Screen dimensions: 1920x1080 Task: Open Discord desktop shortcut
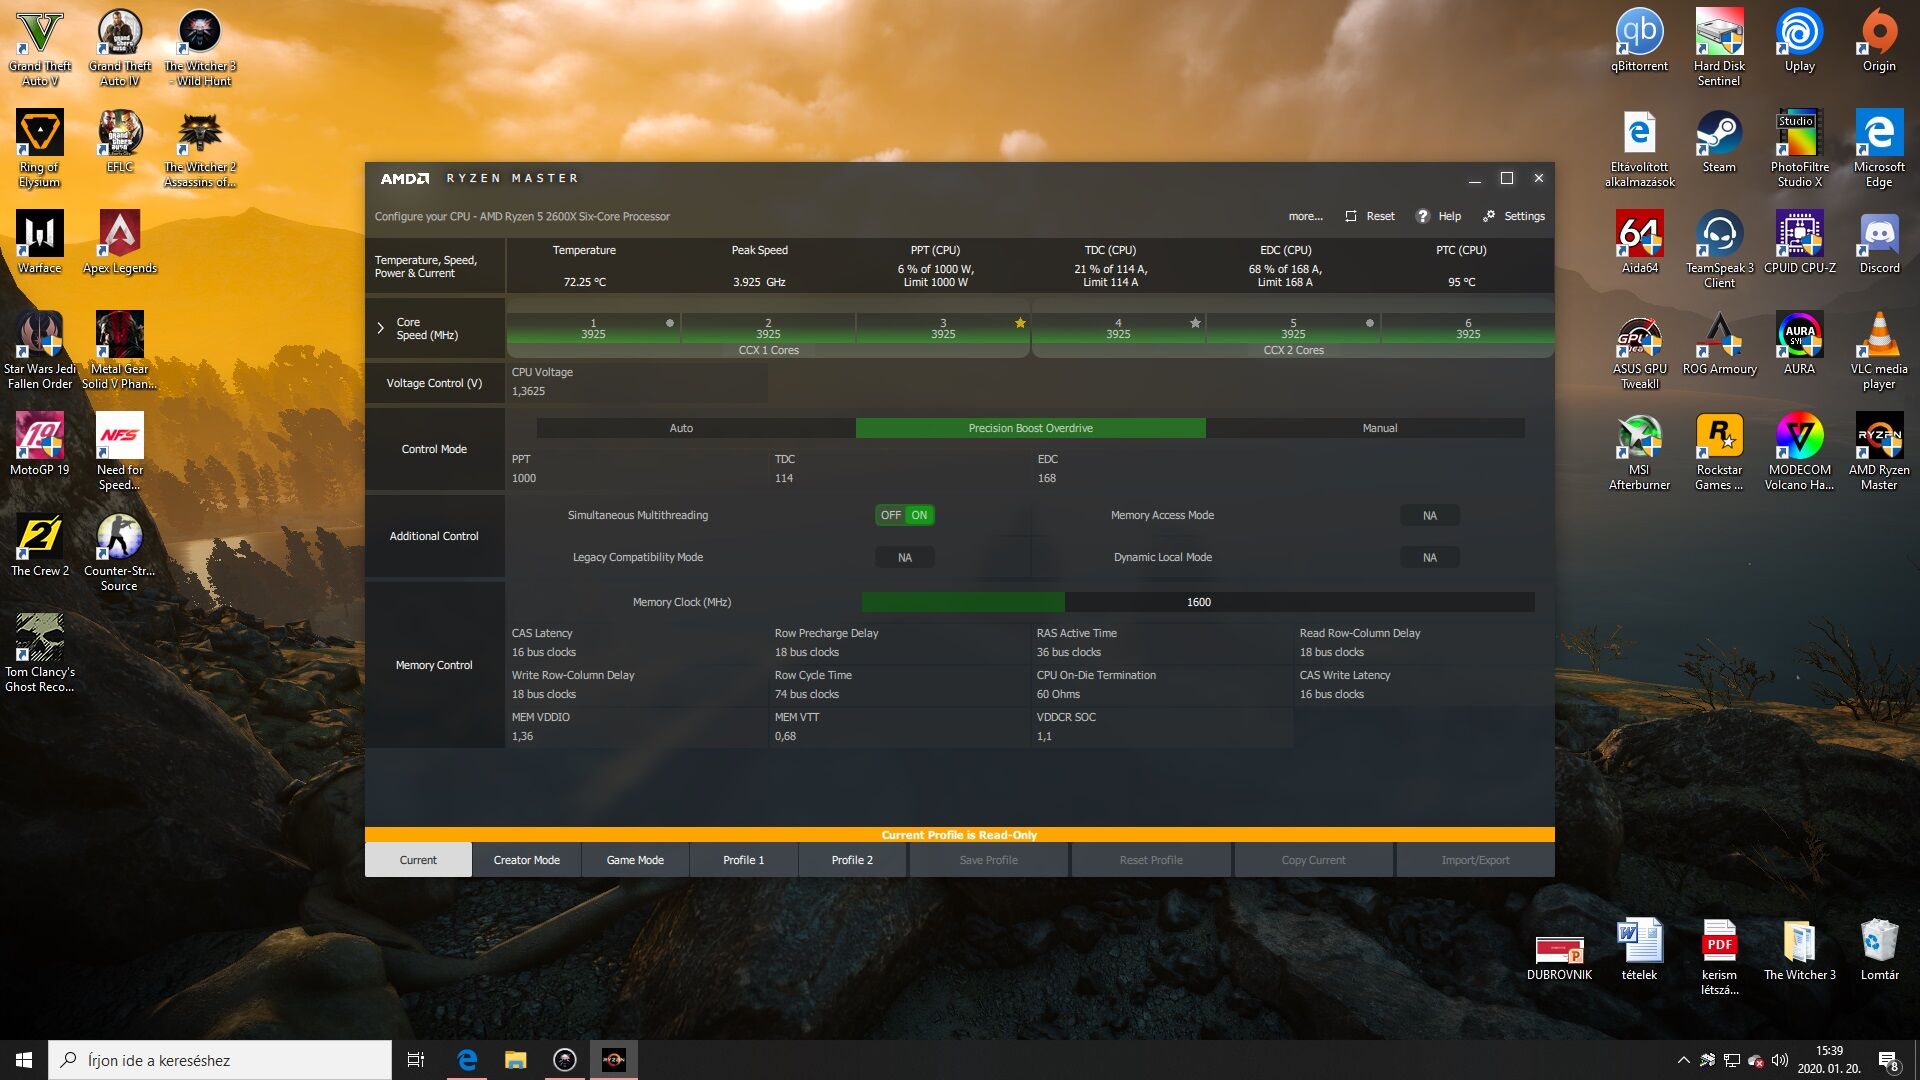[x=1879, y=242]
